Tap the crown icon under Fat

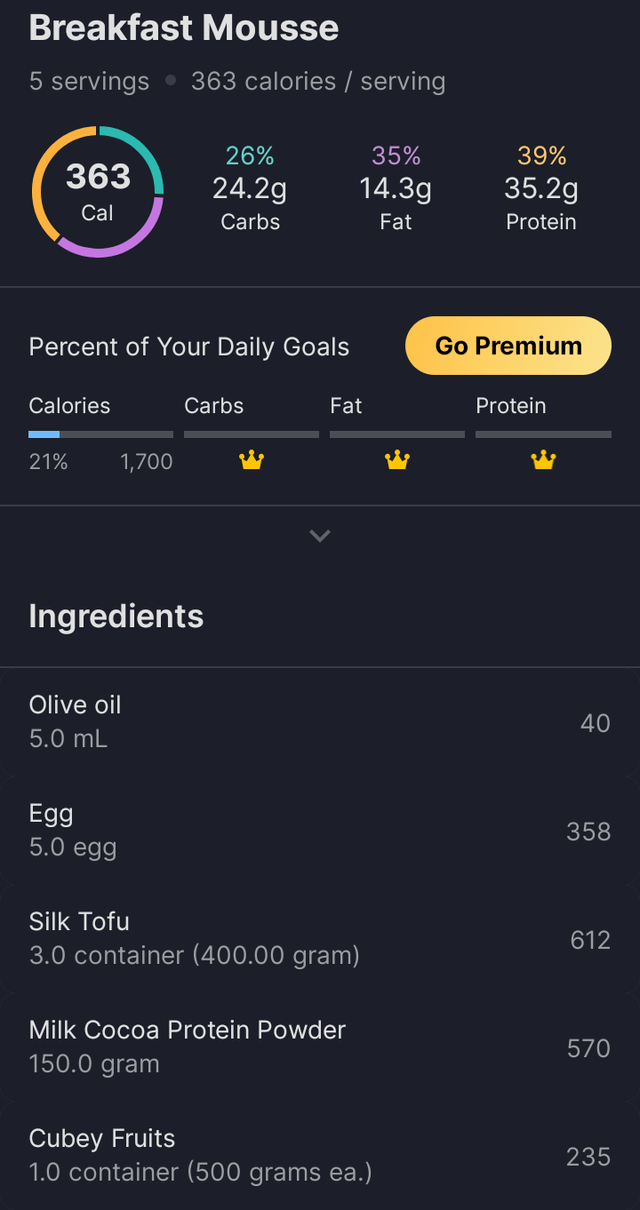(397, 461)
